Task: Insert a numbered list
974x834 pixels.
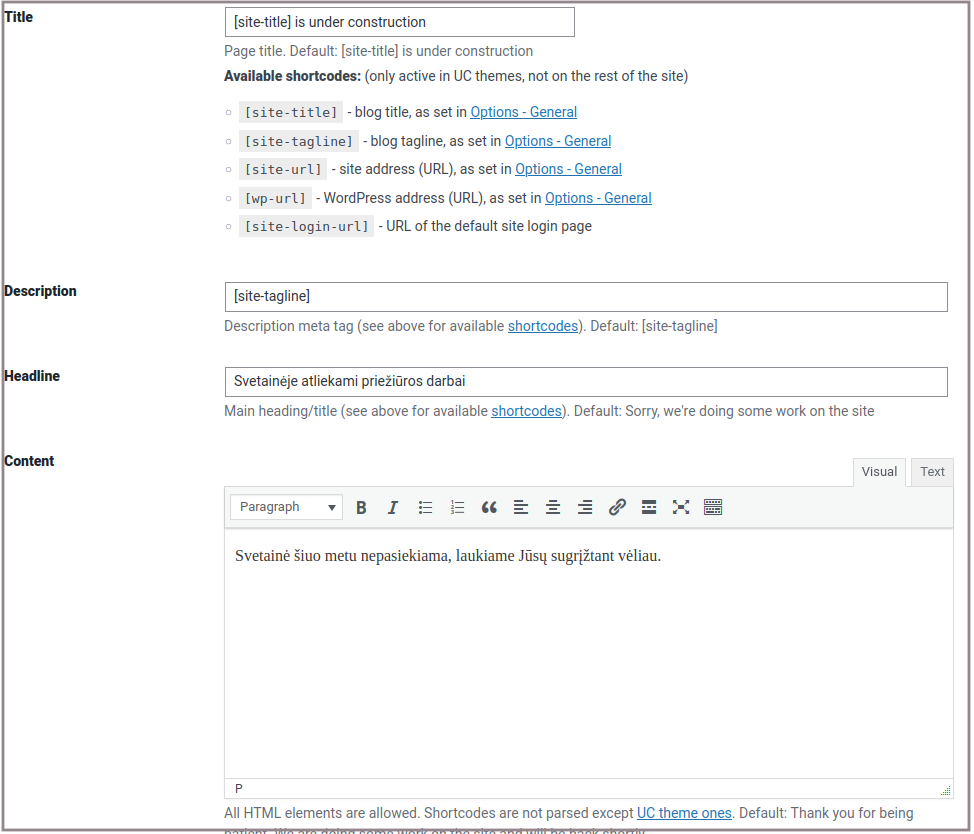Action: [457, 508]
